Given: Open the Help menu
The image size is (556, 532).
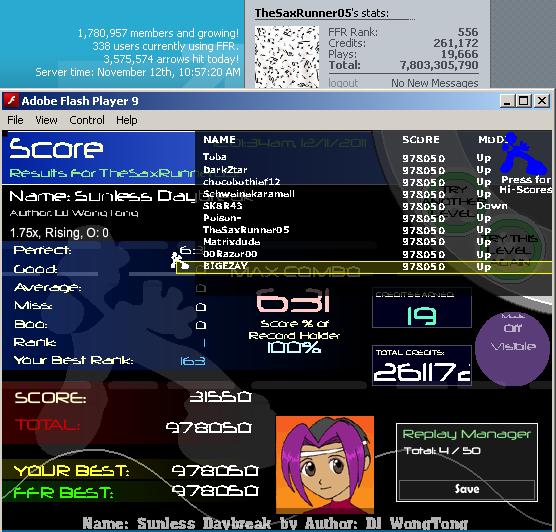Looking at the screenshot, I should click(x=127, y=120).
